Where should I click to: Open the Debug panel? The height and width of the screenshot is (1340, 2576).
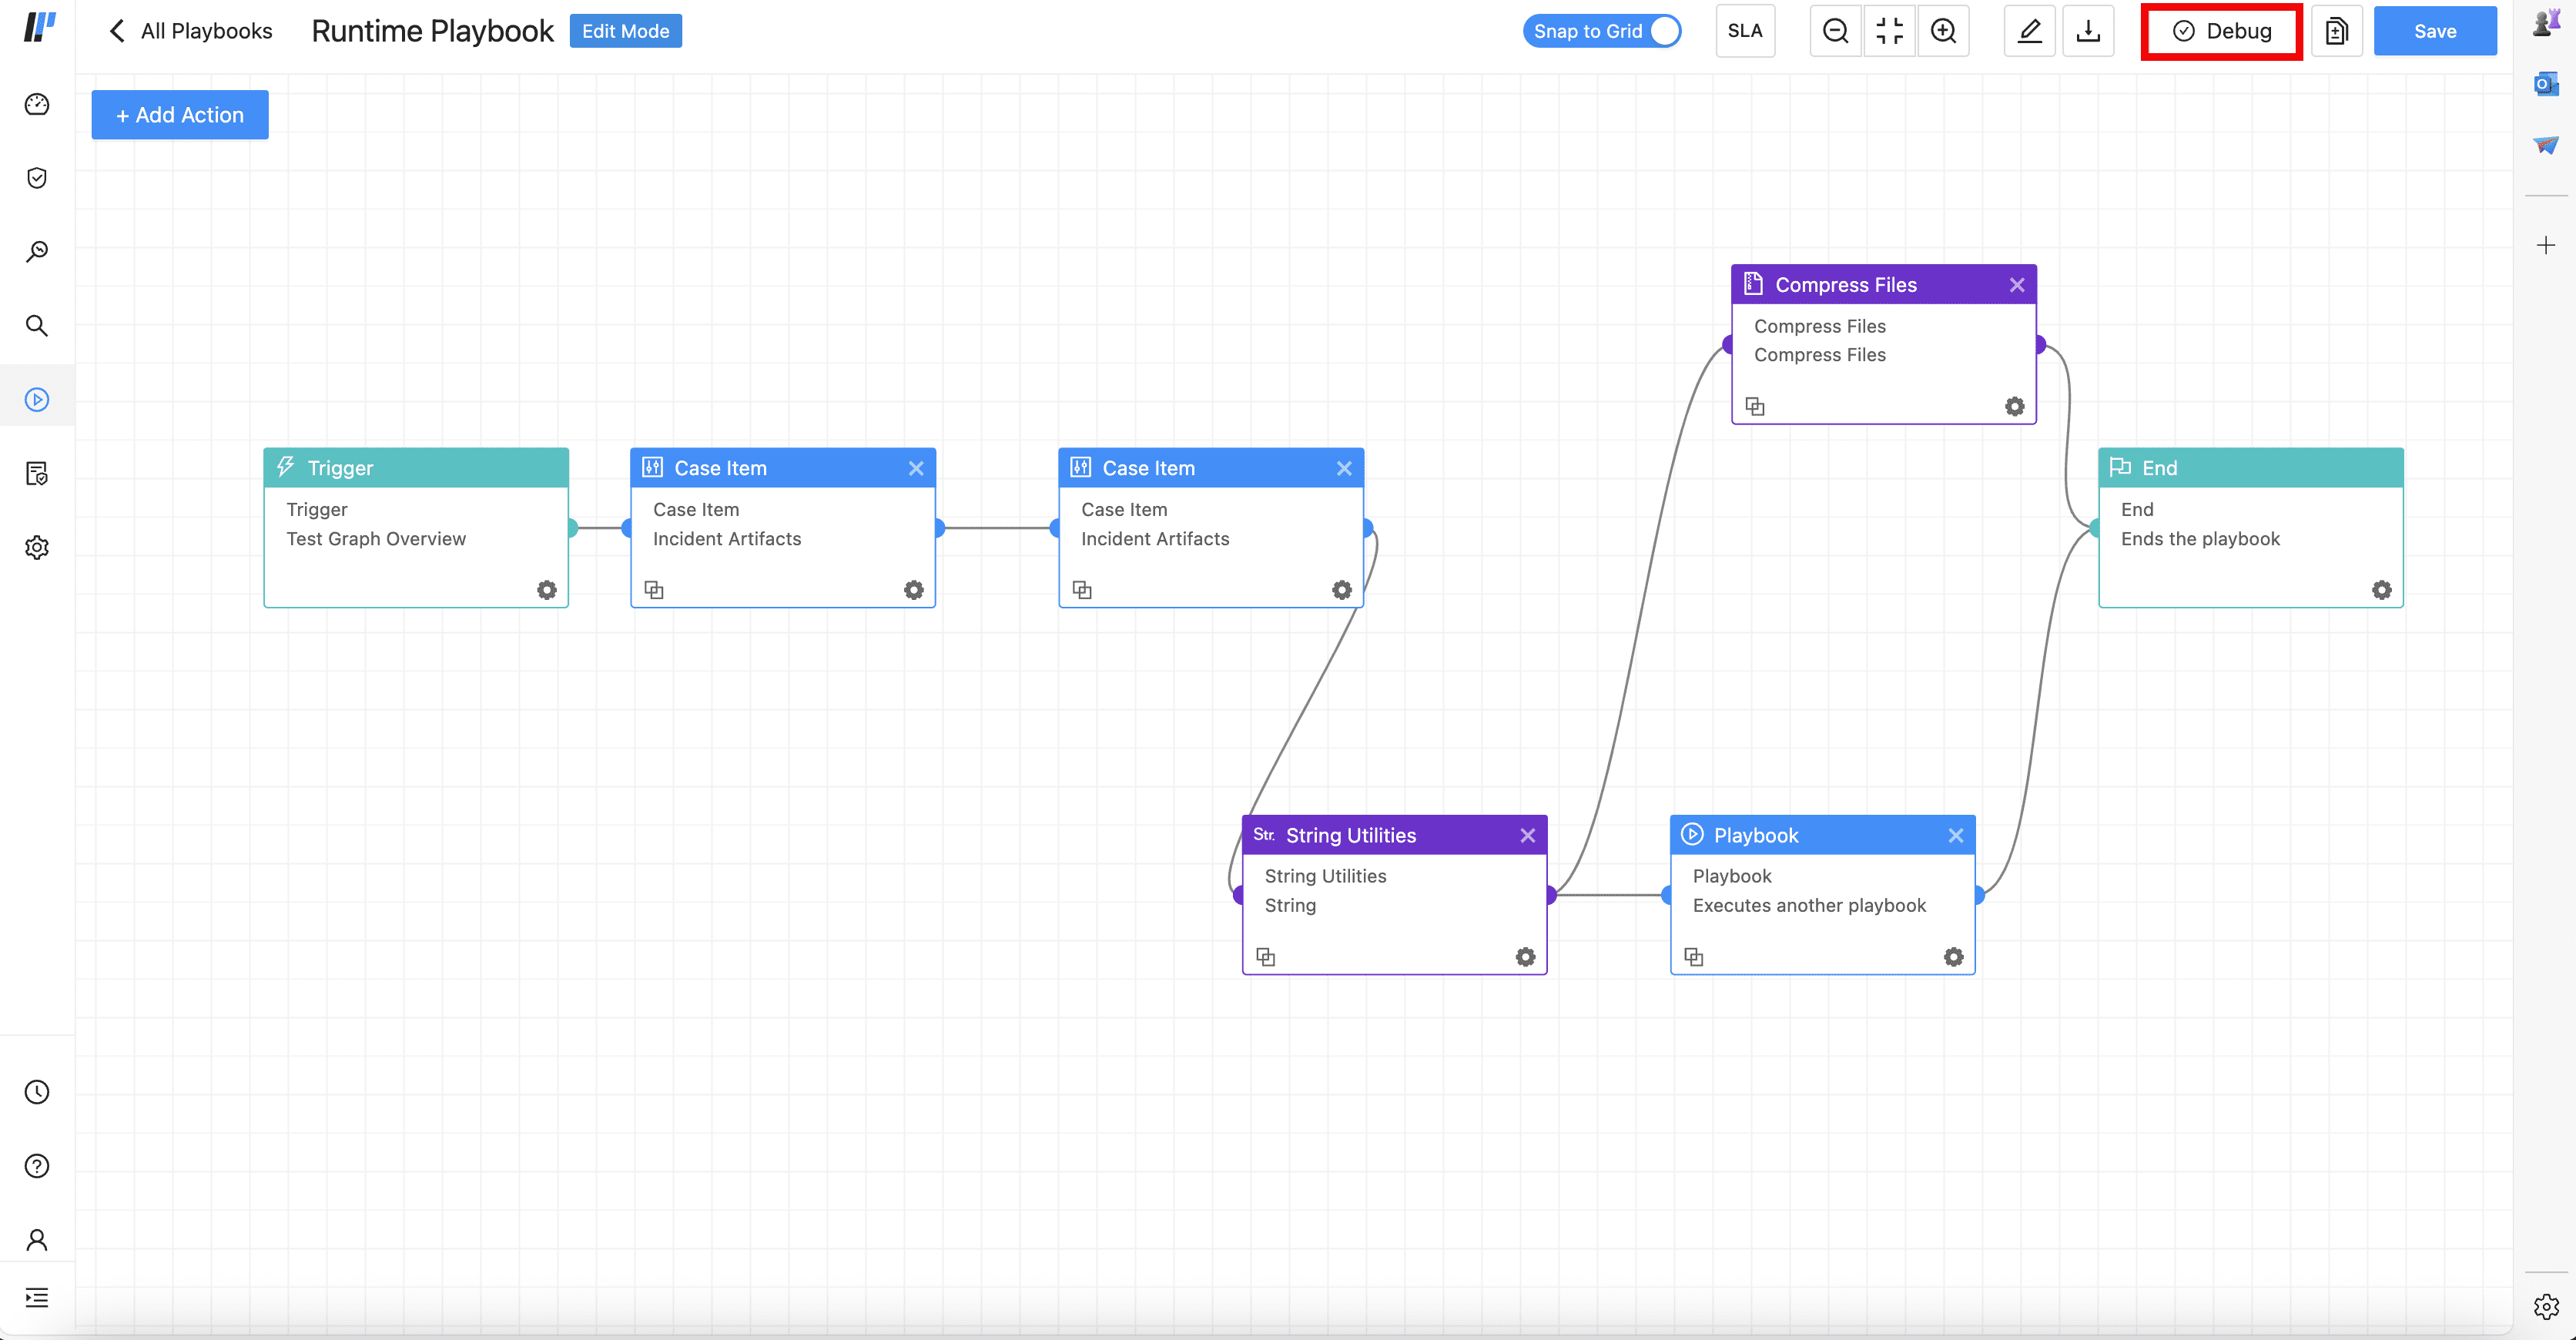click(x=2221, y=31)
